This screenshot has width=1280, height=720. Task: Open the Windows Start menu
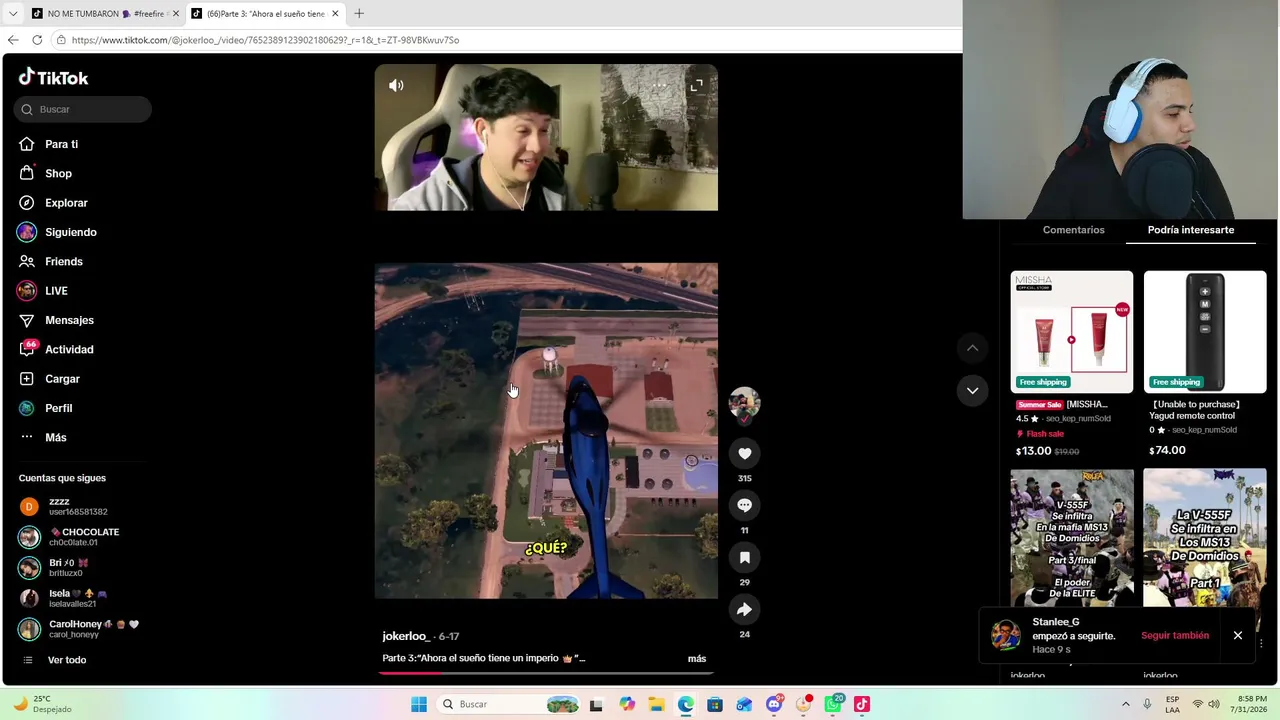click(419, 704)
